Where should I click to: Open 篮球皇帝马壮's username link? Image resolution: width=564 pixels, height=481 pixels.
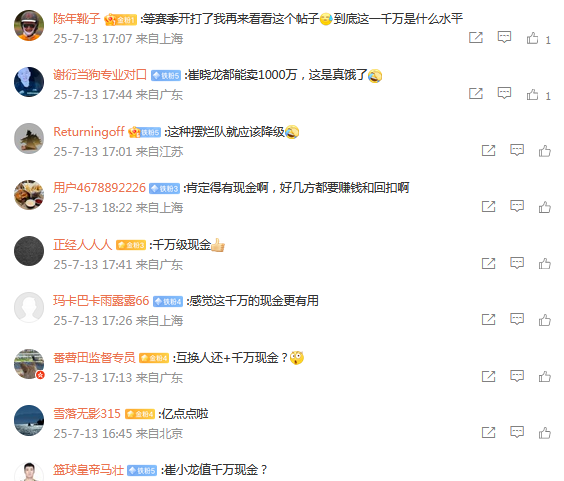coord(88,470)
